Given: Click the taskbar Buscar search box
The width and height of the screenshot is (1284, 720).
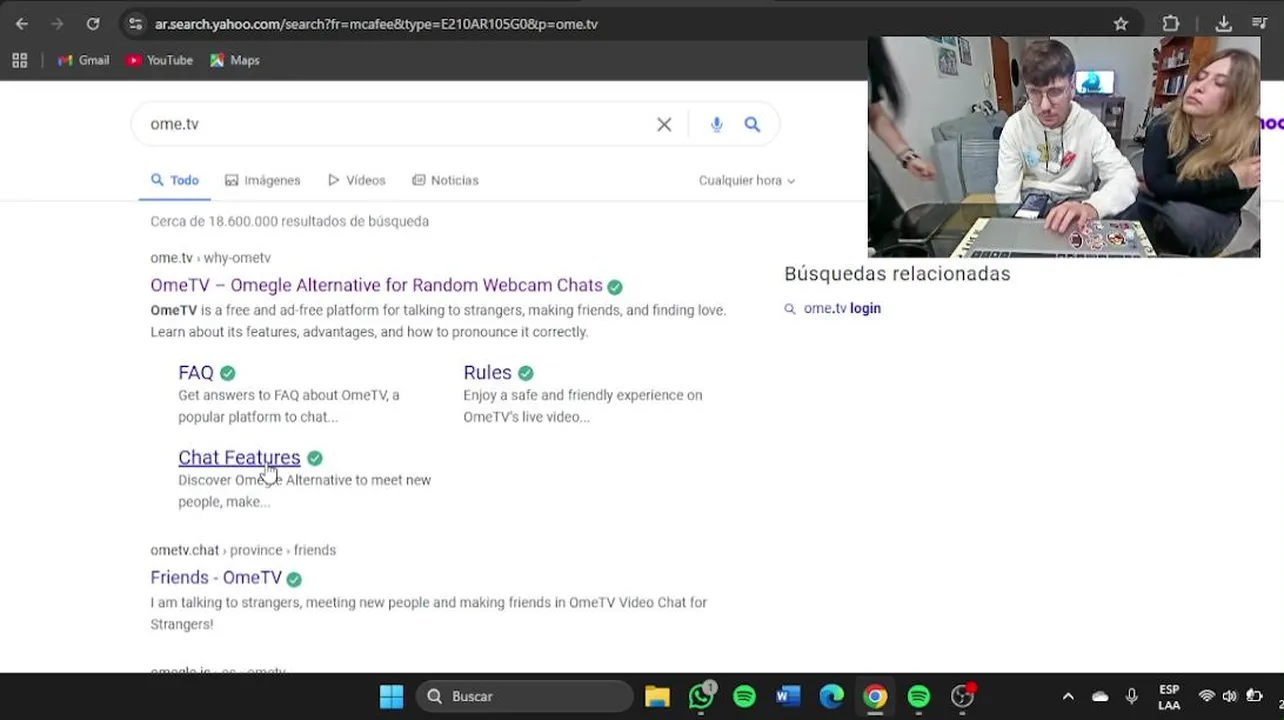Looking at the screenshot, I should tap(524, 696).
